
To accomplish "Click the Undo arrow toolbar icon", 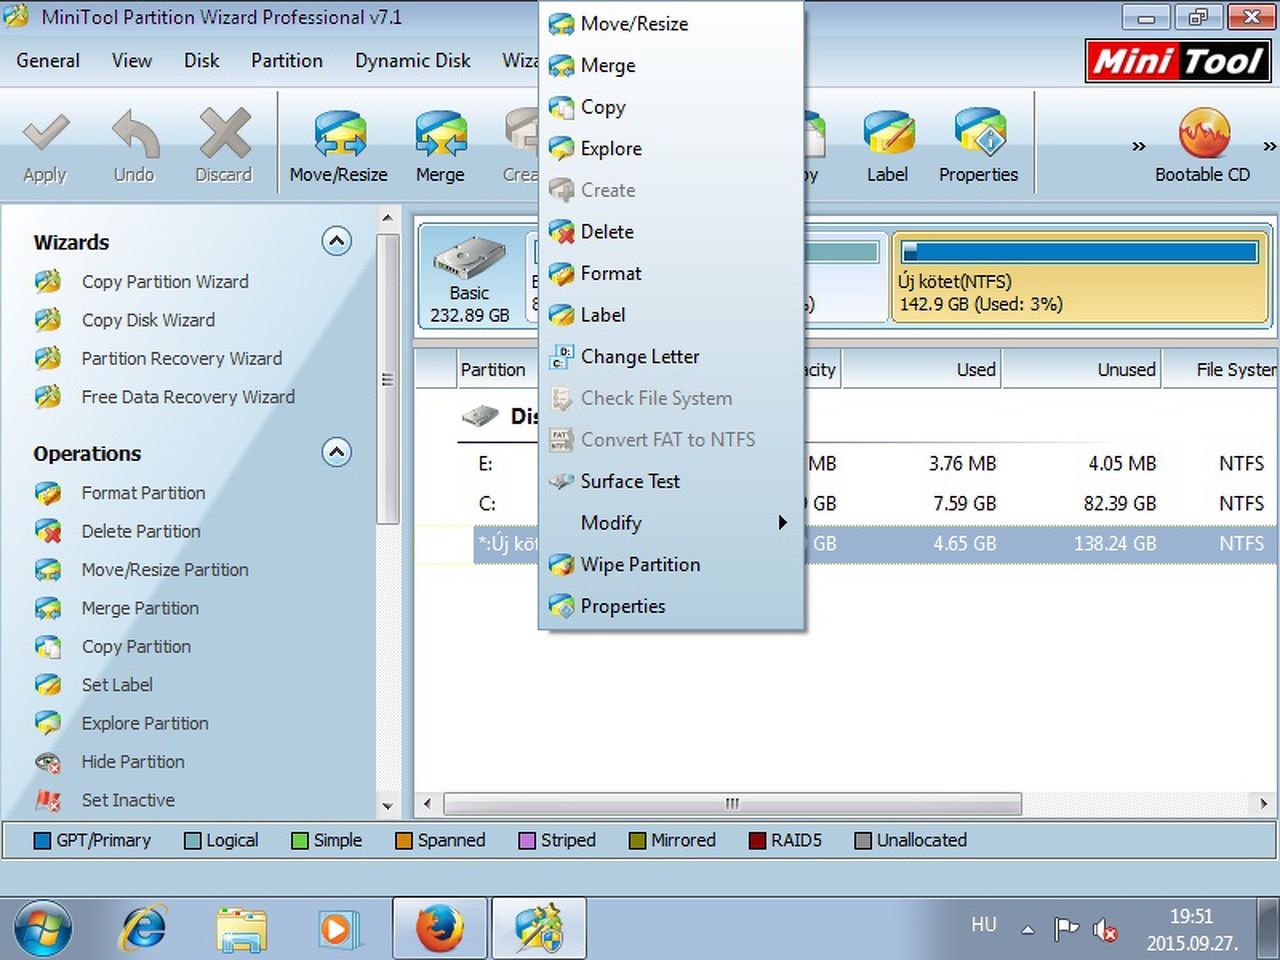I will 134,134.
